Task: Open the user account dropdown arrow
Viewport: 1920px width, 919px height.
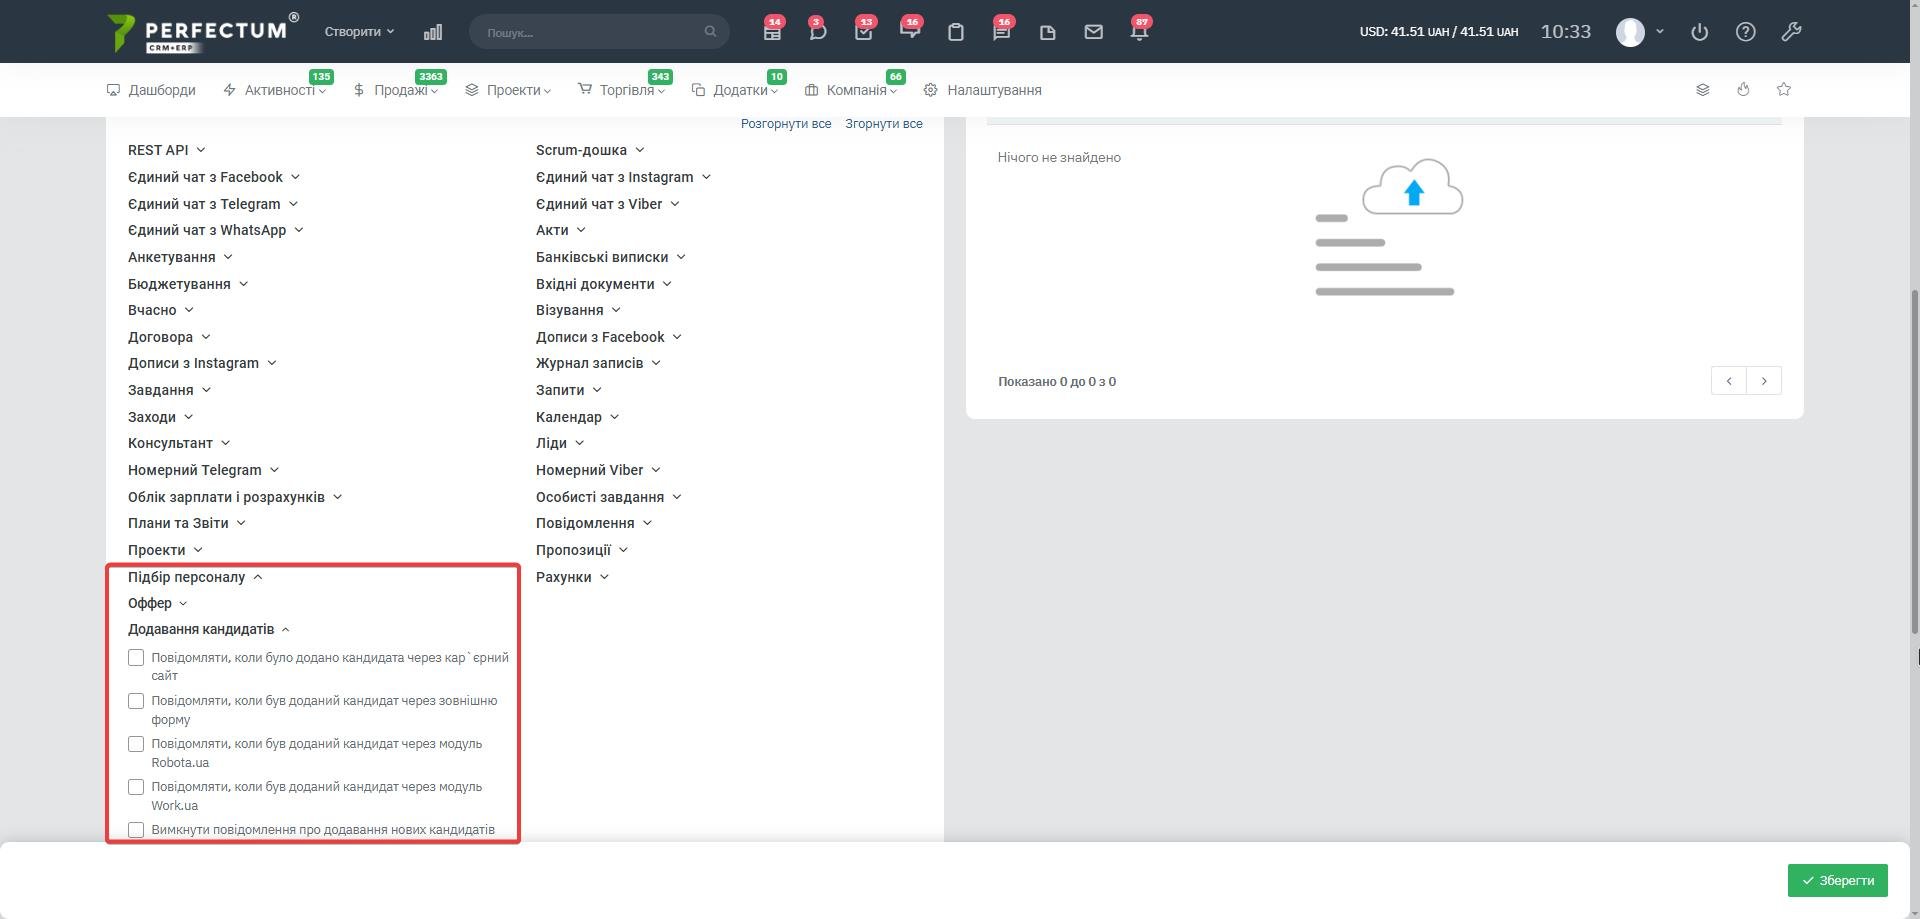Action: [x=1660, y=32]
